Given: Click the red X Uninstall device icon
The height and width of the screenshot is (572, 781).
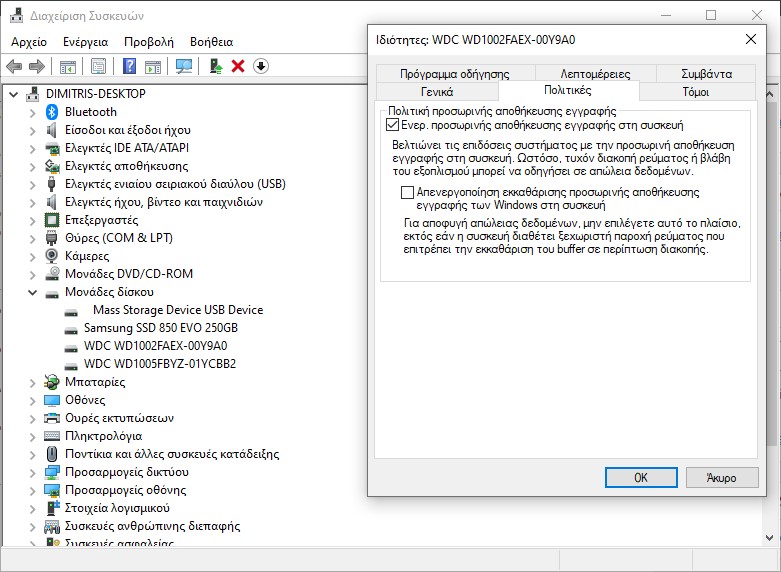Looking at the screenshot, I should click(x=238, y=66).
